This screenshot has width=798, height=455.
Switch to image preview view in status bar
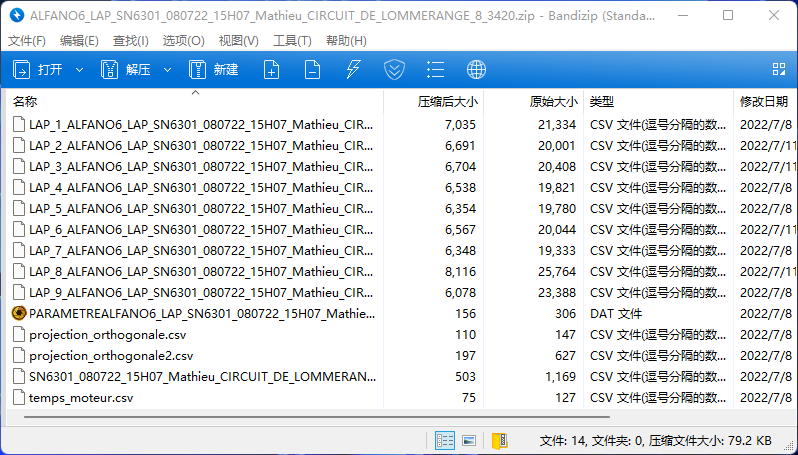[469, 440]
